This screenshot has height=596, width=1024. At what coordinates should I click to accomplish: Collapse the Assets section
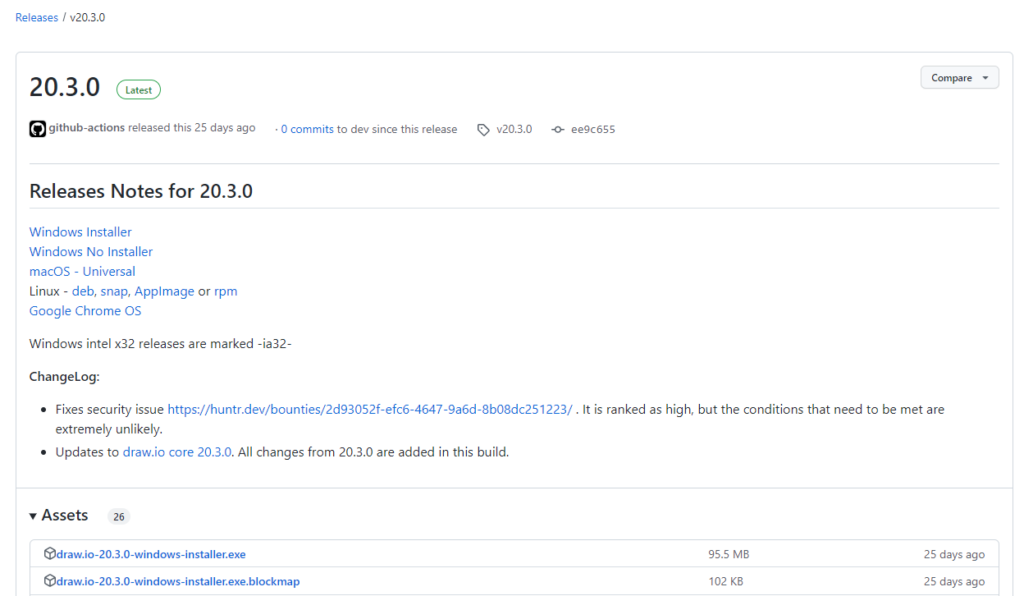pyautogui.click(x=59, y=516)
